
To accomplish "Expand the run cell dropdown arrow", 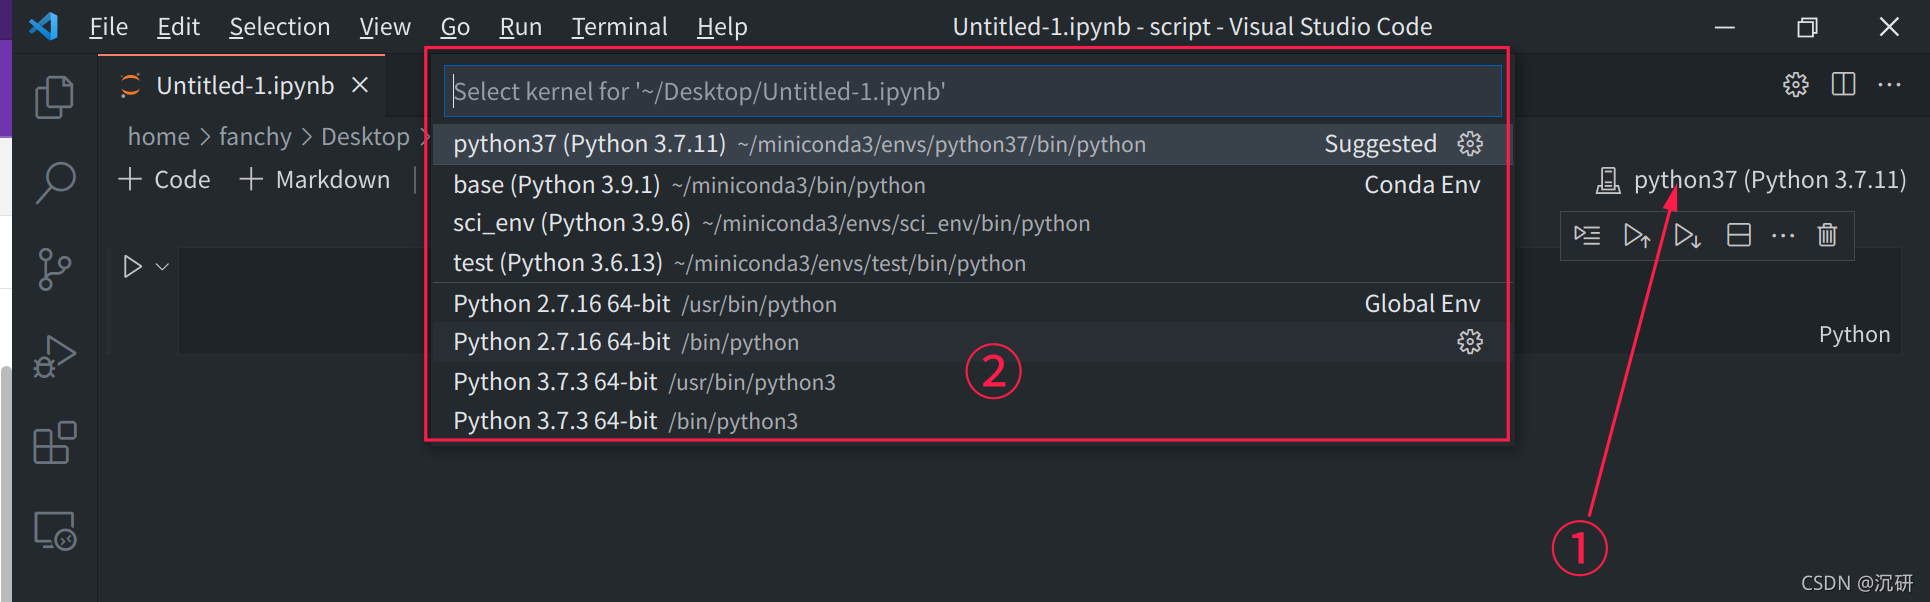I will pos(160,265).
